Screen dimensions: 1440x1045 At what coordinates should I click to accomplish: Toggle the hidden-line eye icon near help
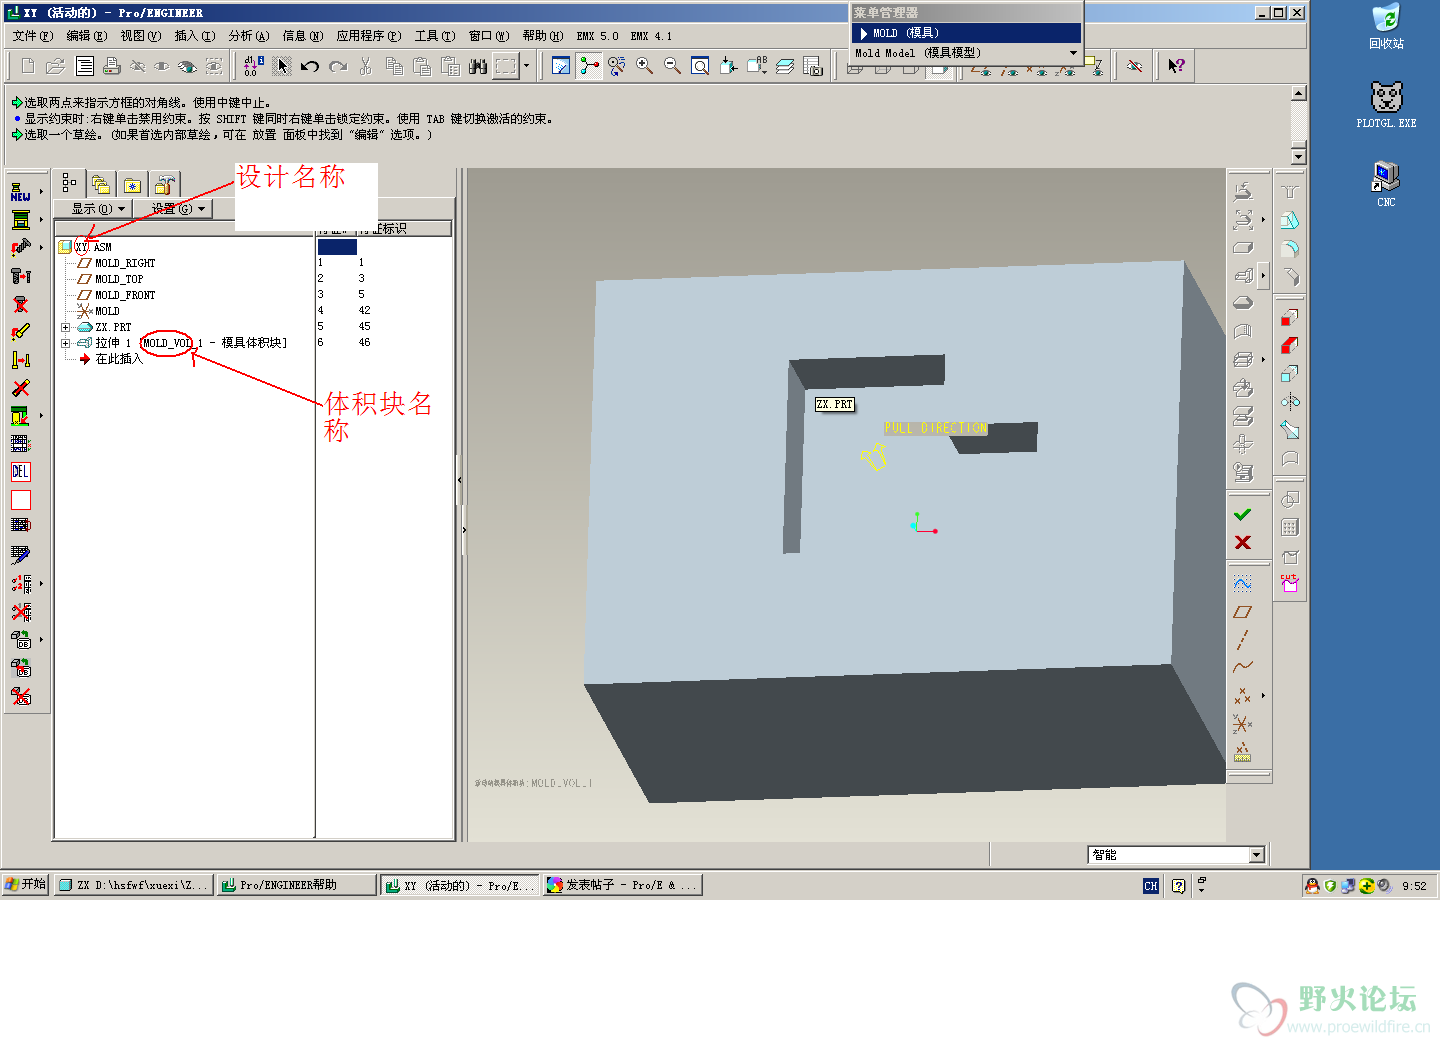tap(1134, 66)
